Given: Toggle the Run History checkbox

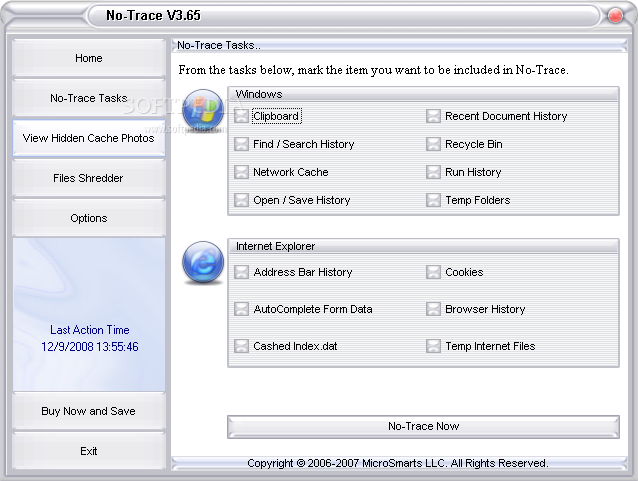Looking at the screenshot, I should 433,172.
